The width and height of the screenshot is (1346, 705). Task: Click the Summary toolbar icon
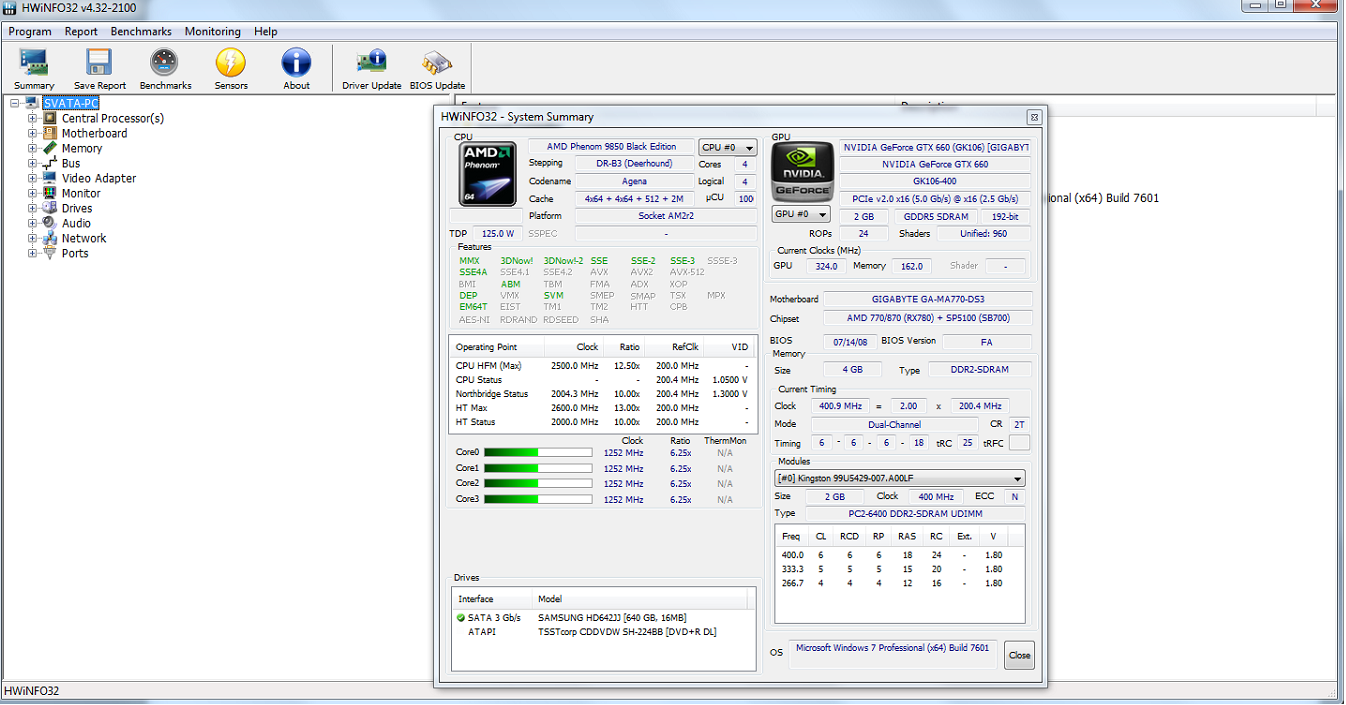[x=34, y=64]
